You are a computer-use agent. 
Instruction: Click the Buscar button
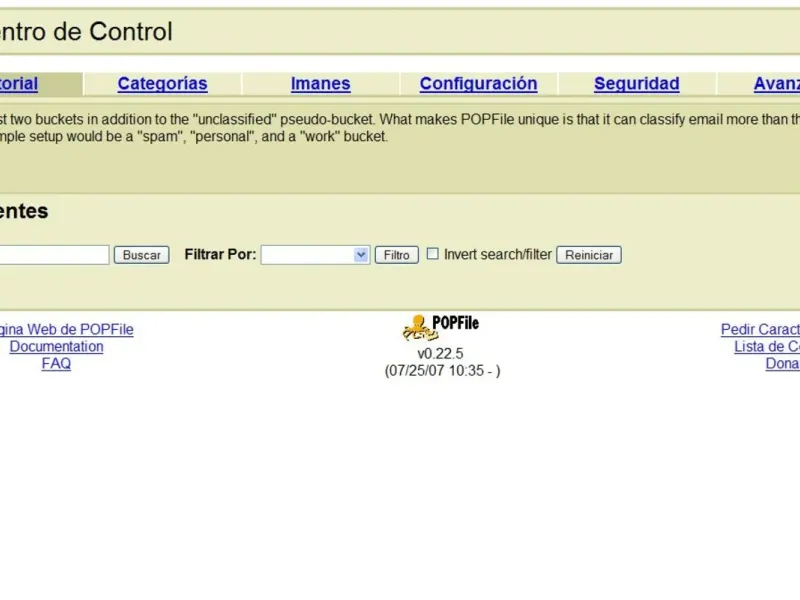141,255
